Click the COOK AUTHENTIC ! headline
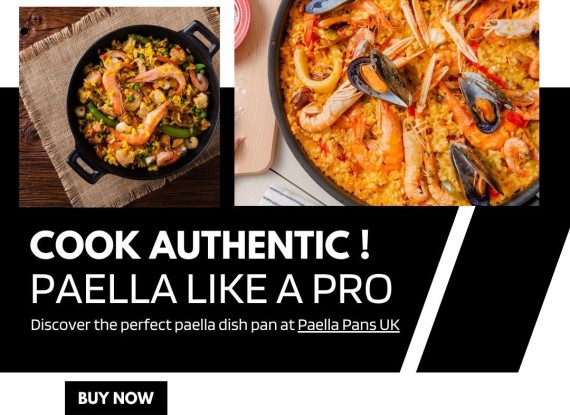 coord(200,244)
